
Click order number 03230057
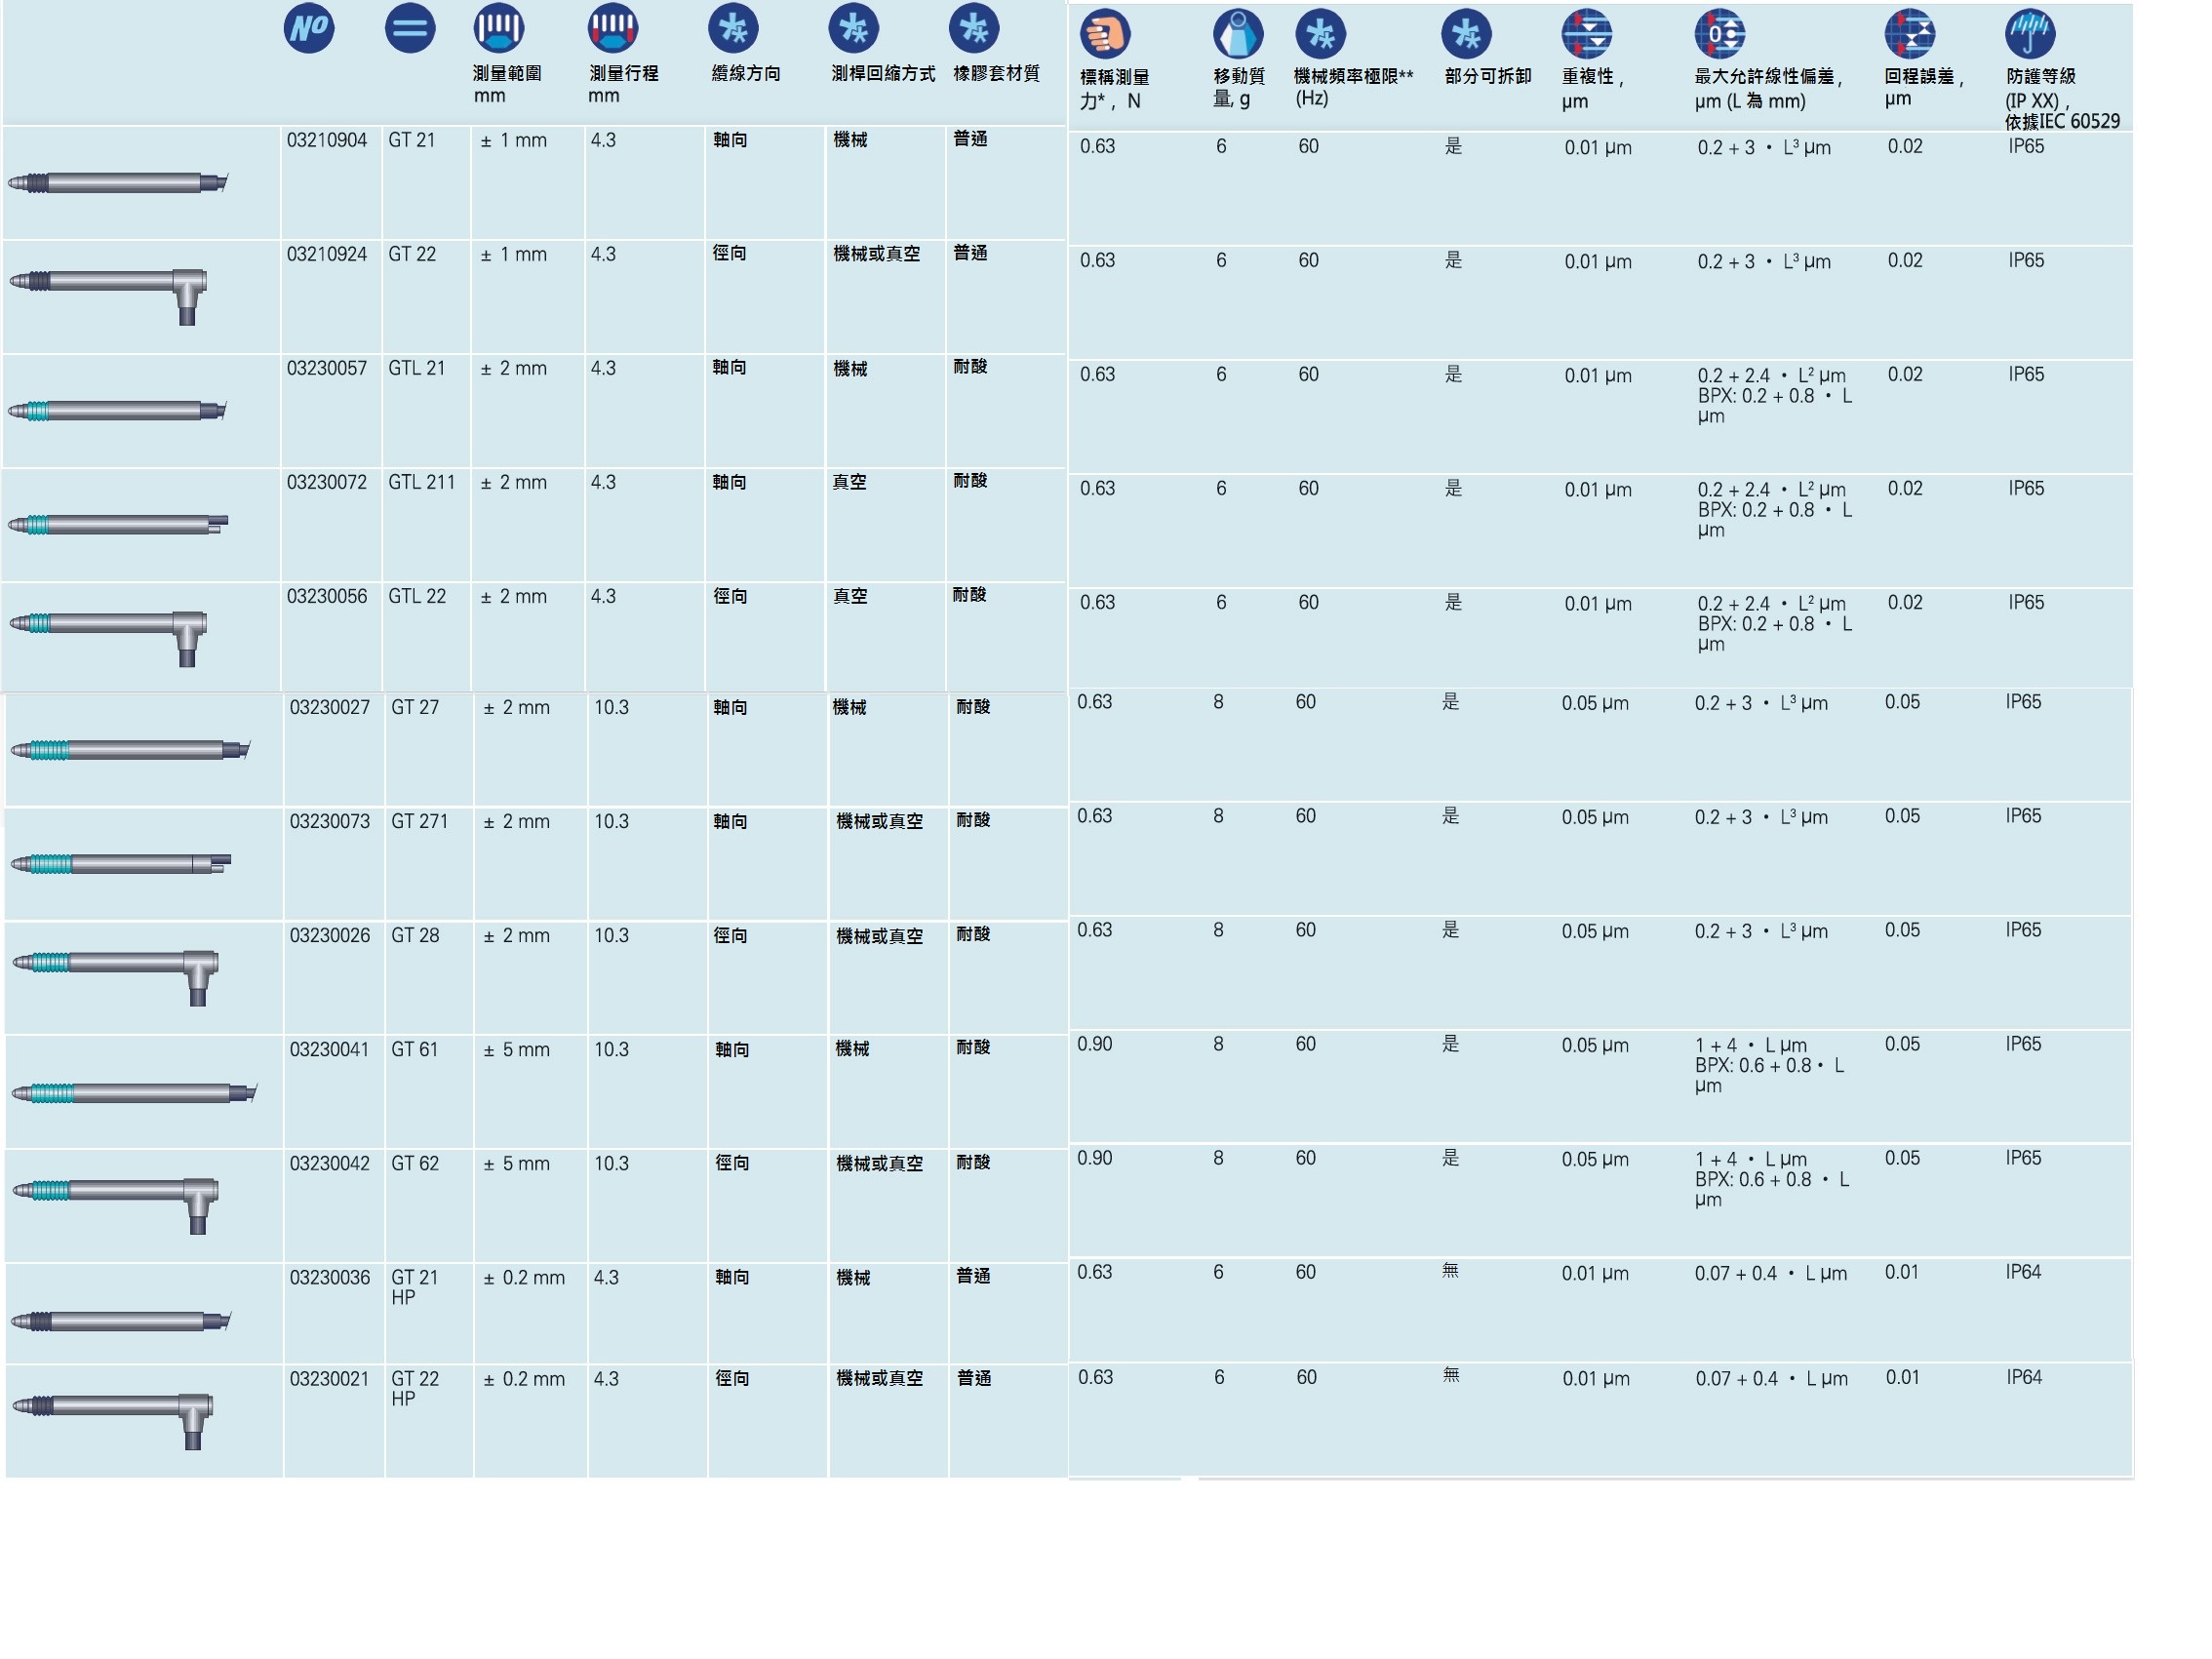click(327, 368)
